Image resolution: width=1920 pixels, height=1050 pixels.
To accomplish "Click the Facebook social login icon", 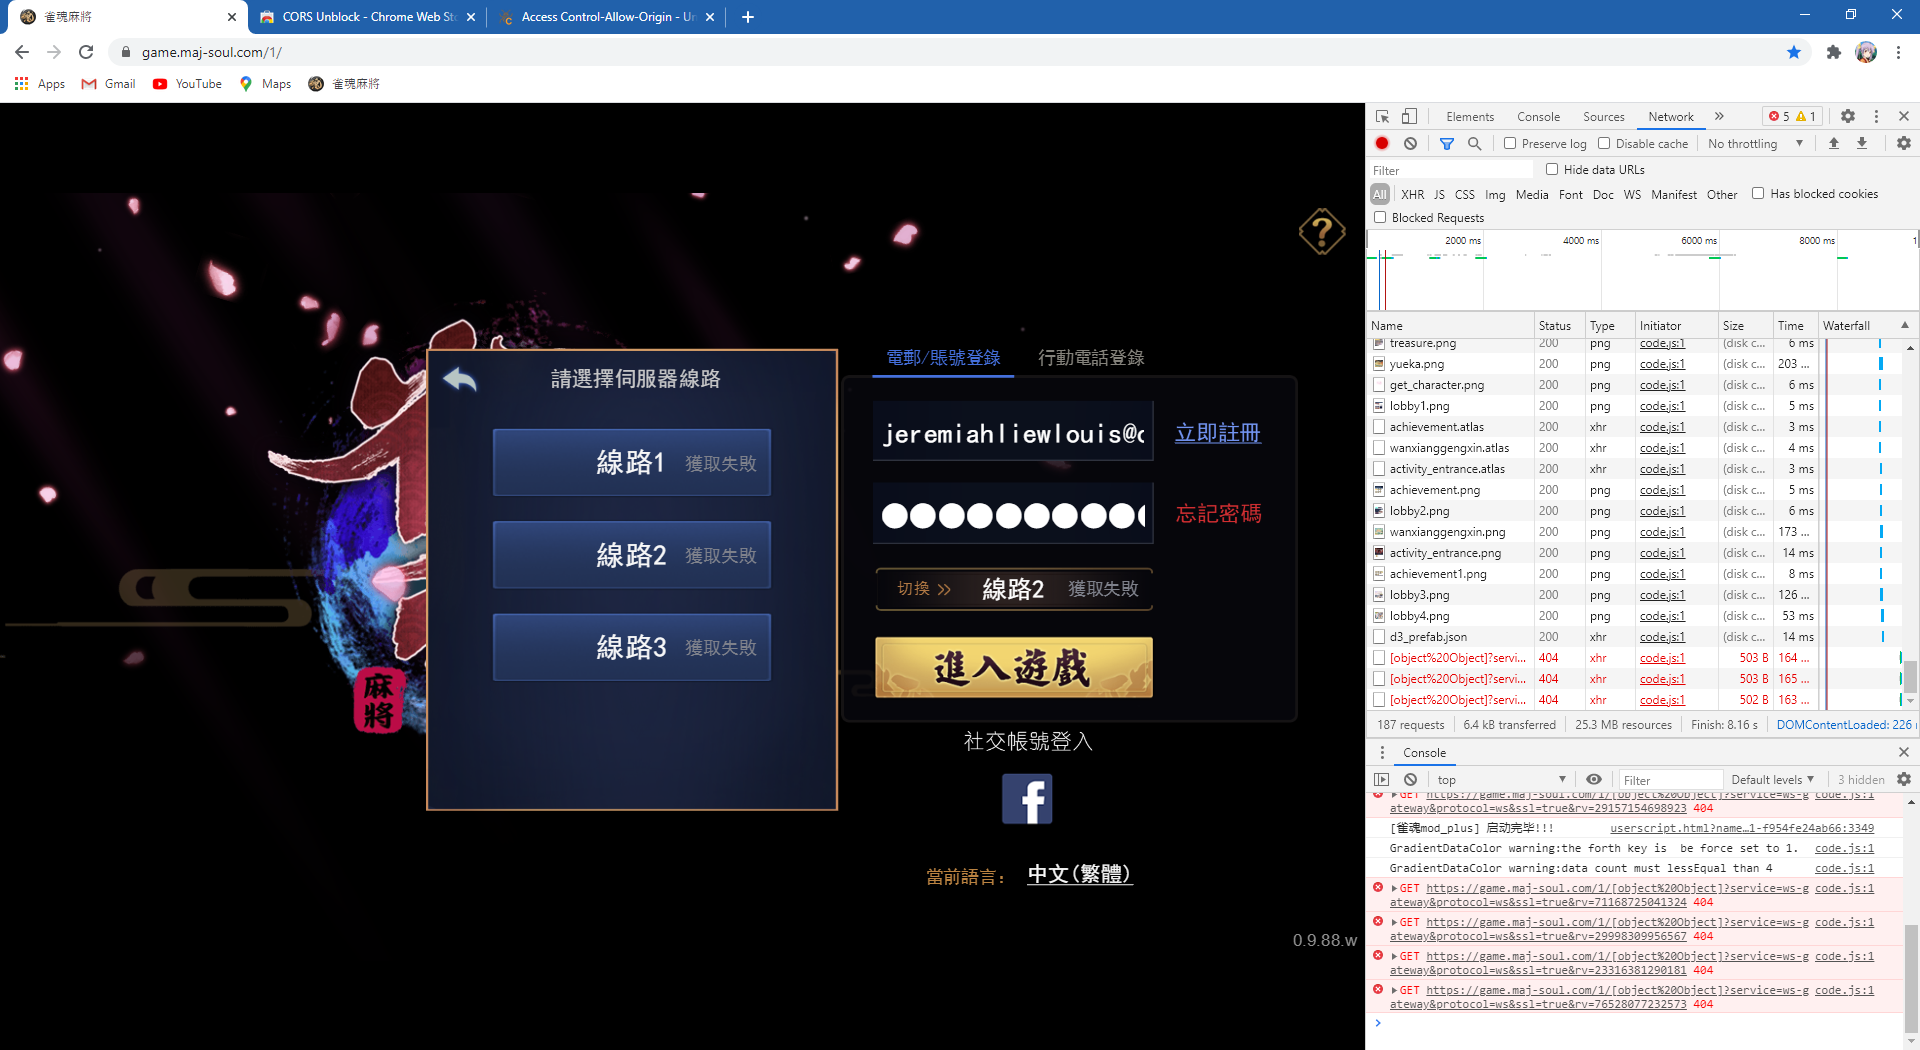I will [x=1028, y=798].
